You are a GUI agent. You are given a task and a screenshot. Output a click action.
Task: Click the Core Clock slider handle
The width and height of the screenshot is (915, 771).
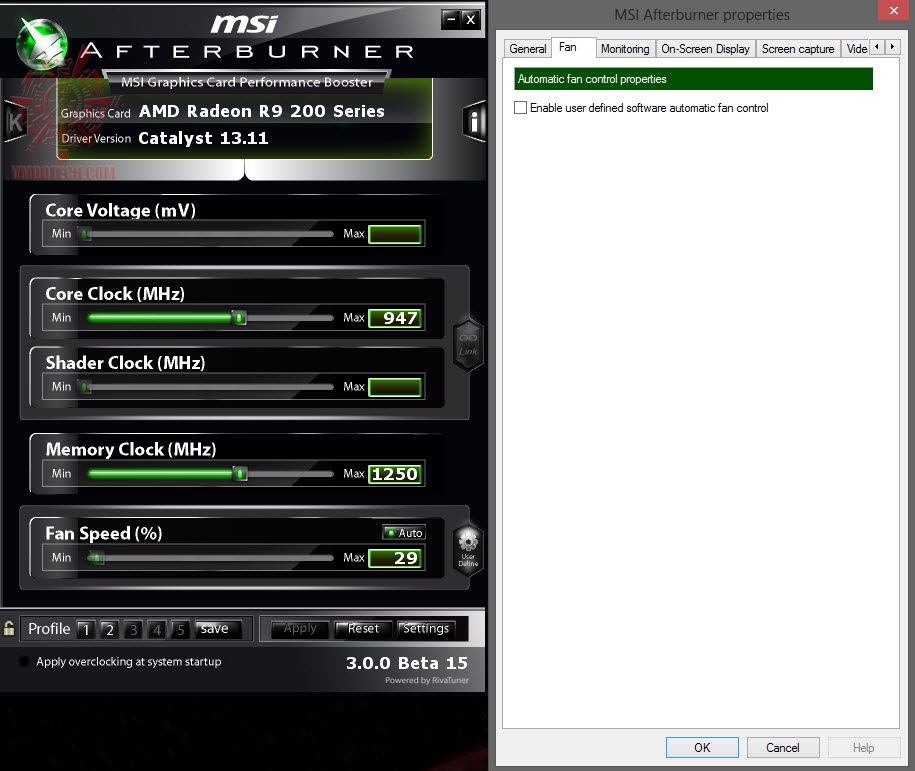(x=239, y=318)
